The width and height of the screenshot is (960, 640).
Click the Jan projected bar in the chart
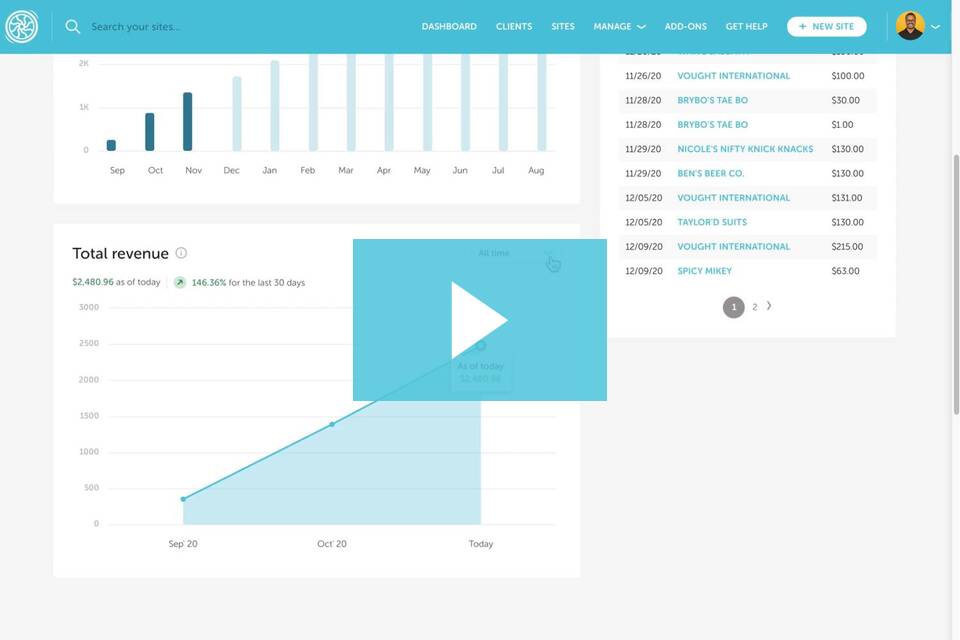275,105
